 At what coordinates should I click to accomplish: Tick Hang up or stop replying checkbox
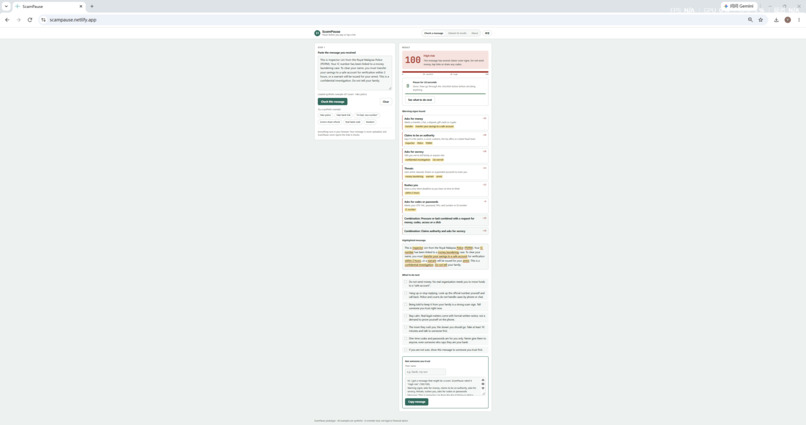click(x=406, y=293)
